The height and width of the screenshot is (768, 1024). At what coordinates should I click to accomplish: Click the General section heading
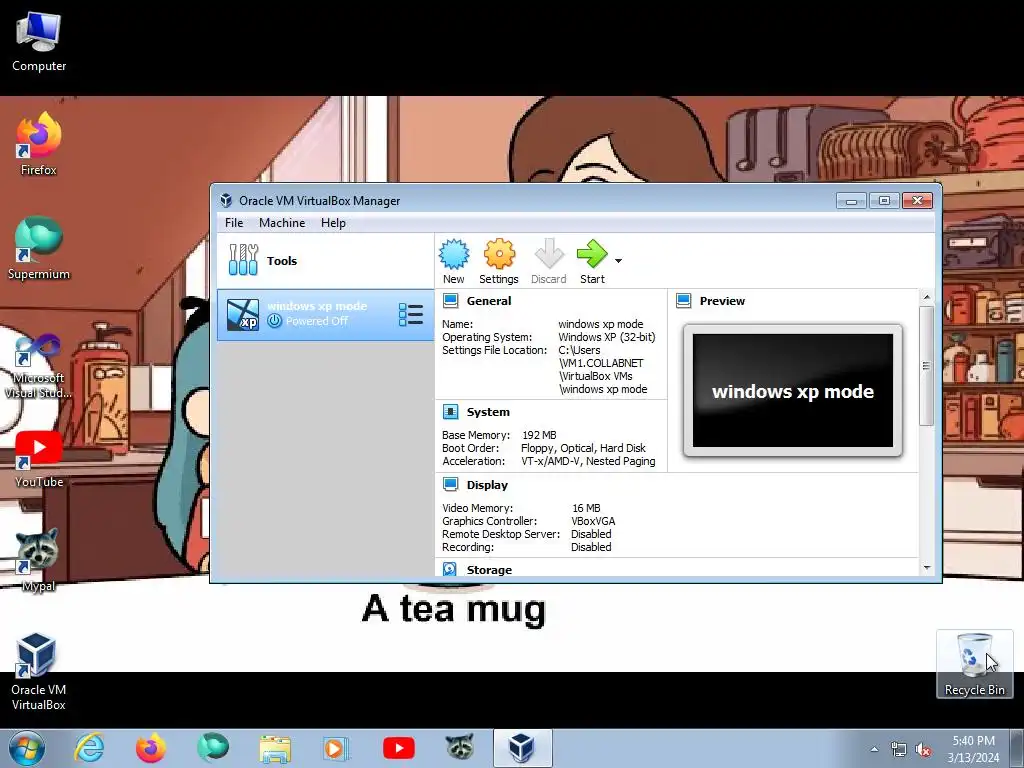pos(488,301)
